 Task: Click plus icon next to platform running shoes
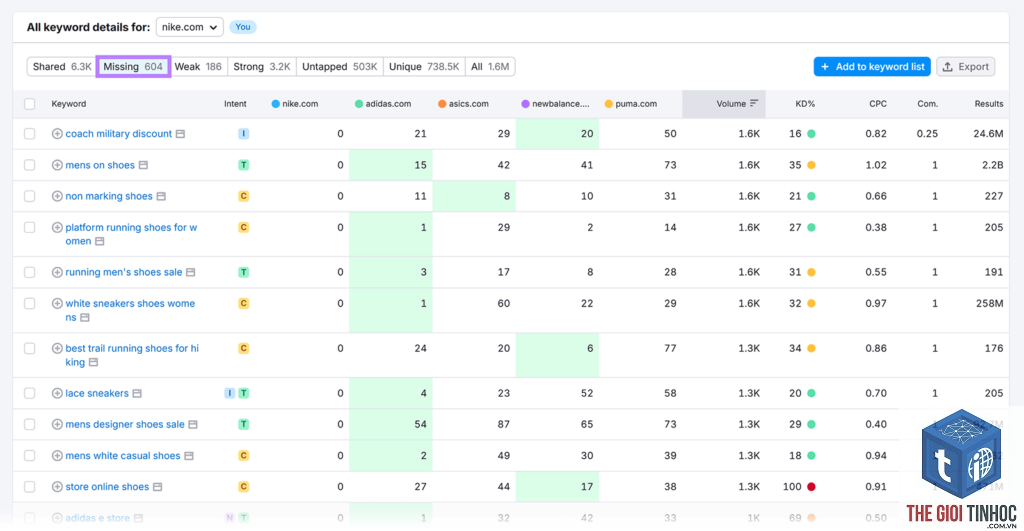[x=57, y=227]
